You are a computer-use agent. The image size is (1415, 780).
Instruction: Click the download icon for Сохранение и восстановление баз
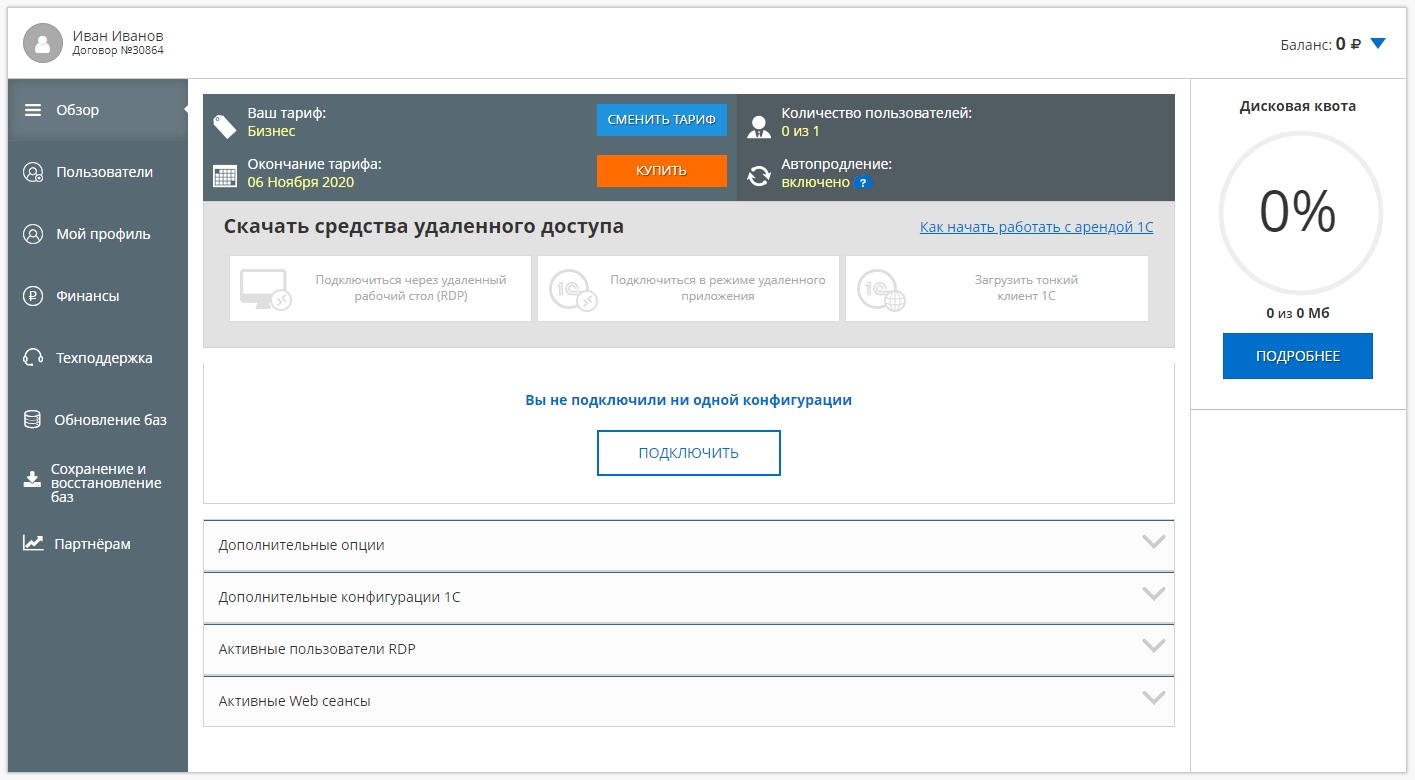point(33,480)
